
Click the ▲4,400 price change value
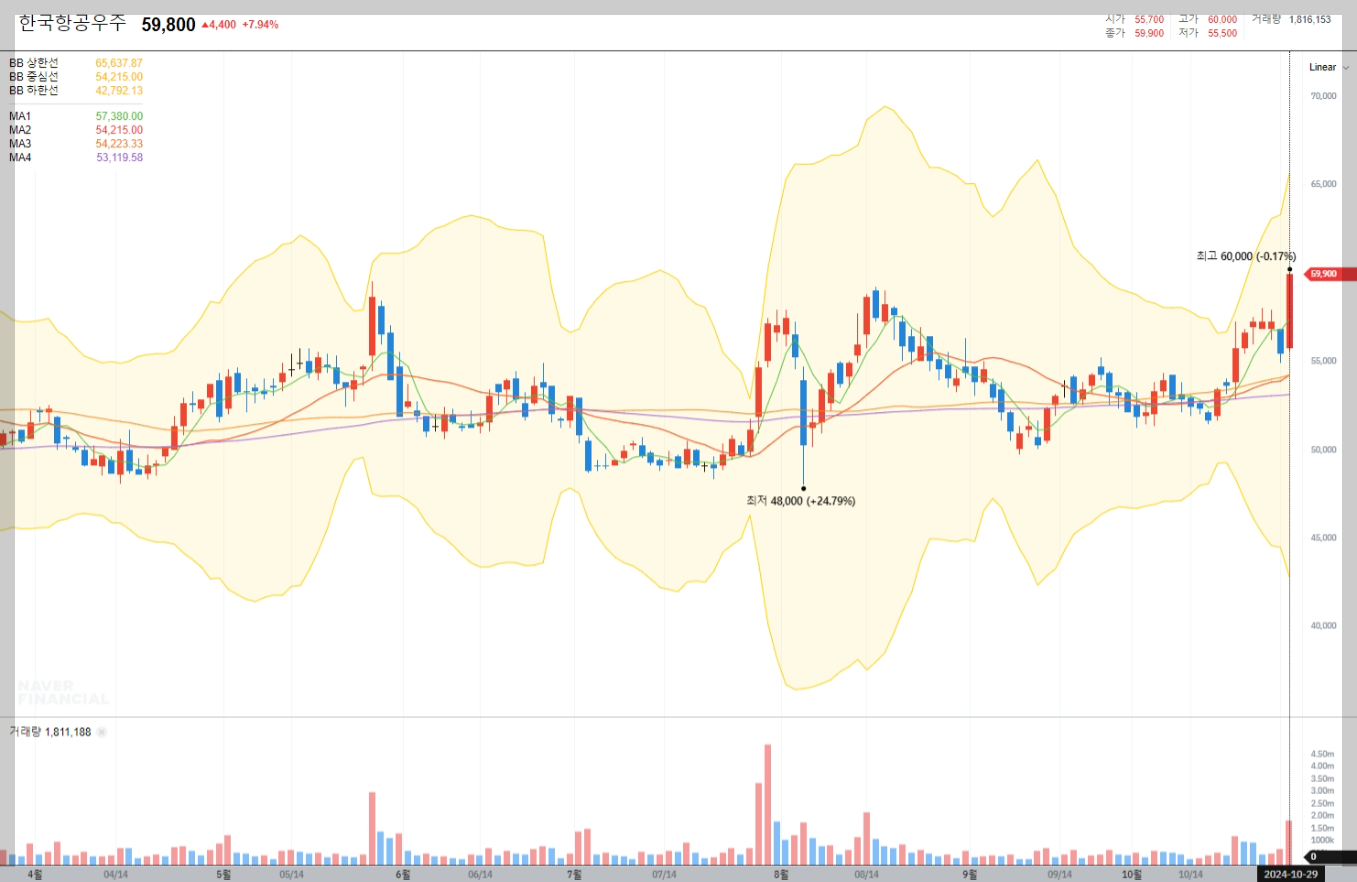[219, 24]
